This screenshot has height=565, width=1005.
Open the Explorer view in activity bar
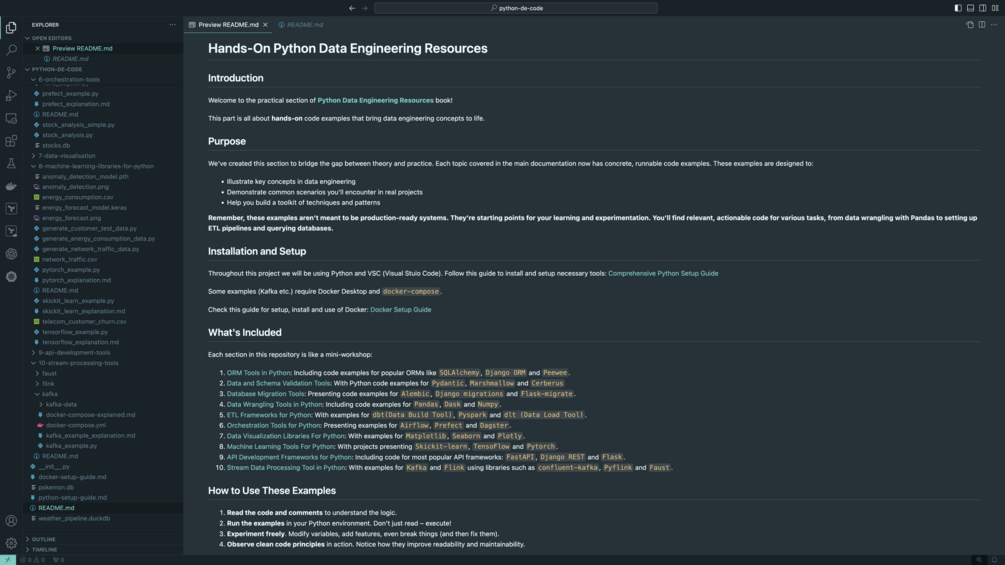point(11,28)
